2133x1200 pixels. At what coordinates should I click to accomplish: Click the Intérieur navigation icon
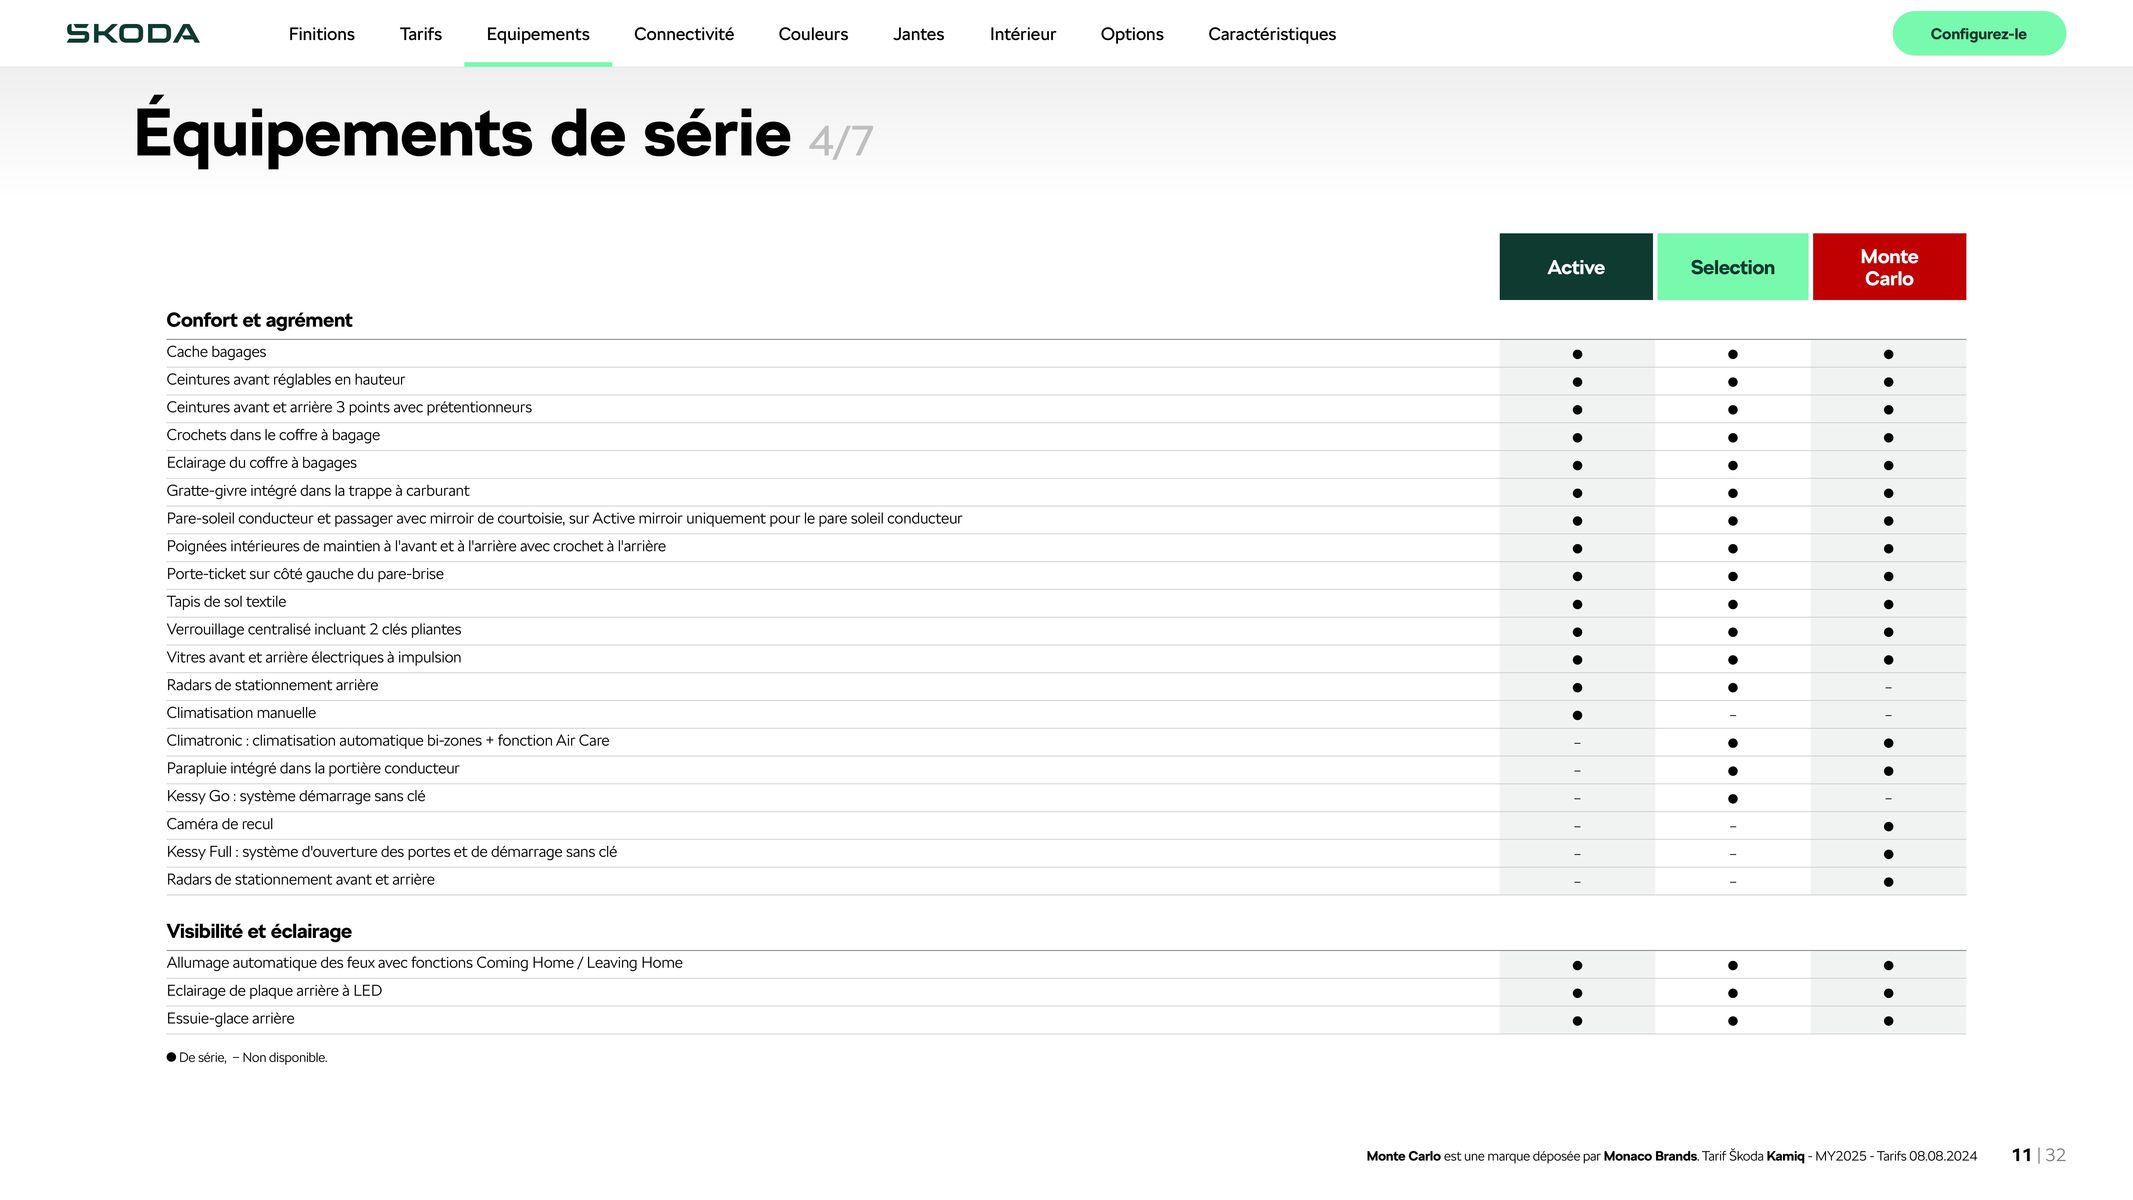[x=1023, y=34]
